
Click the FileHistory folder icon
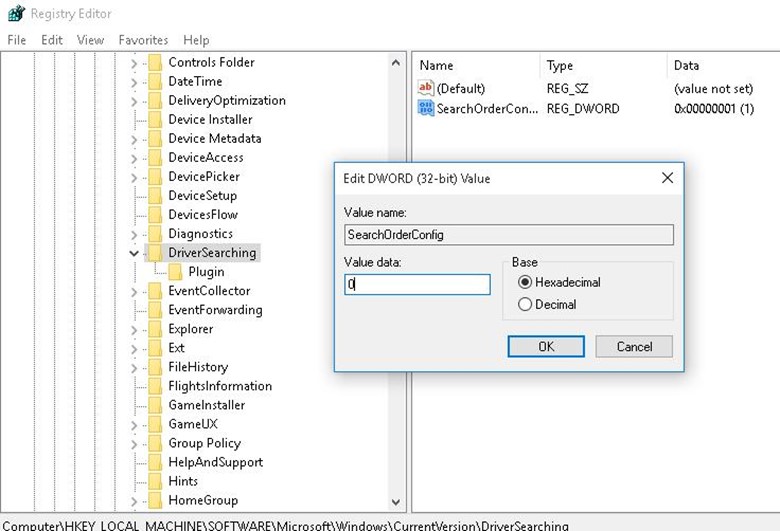[155, 367]
